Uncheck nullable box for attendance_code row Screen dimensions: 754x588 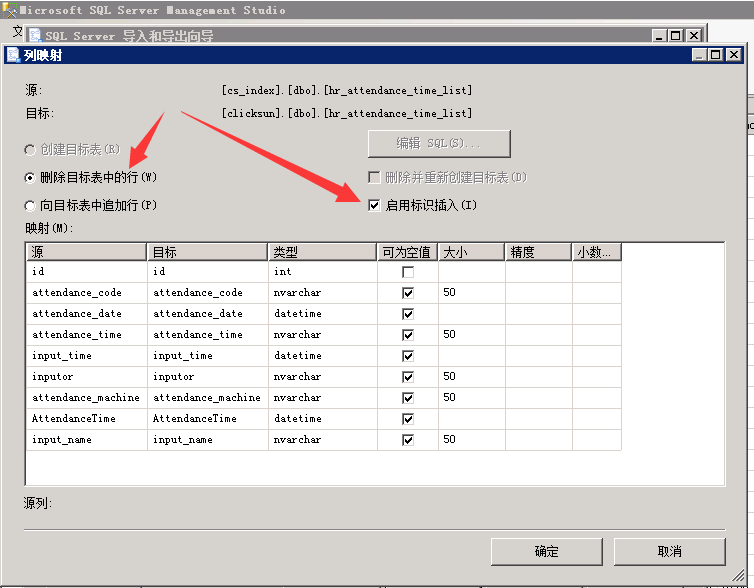[x=408, y=293]
